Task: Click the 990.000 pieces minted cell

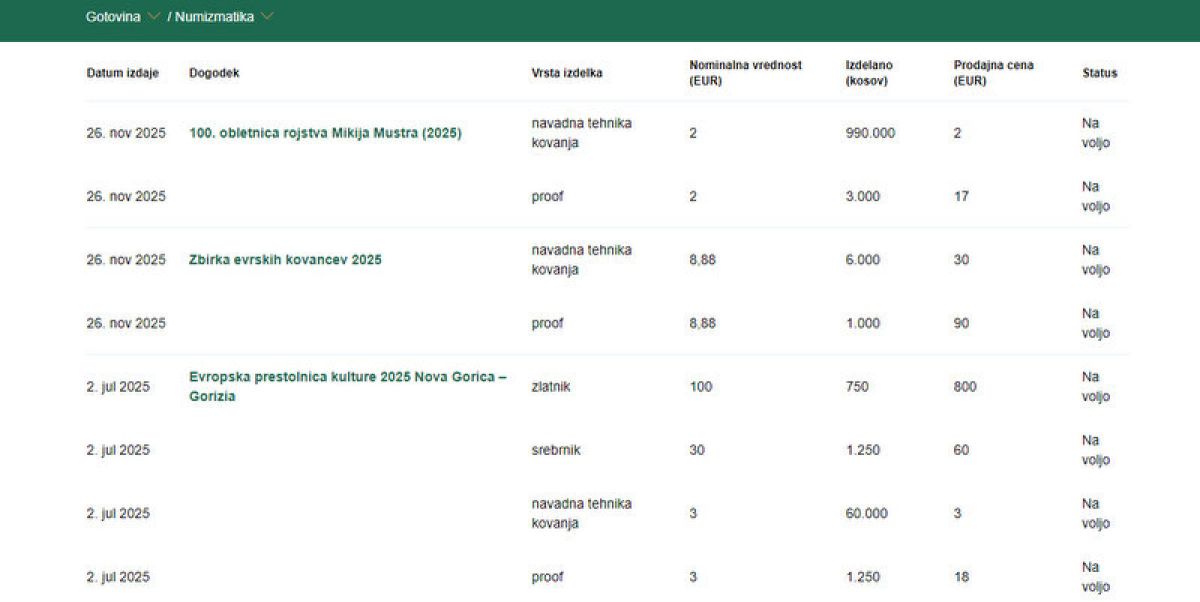Action: tap(870, 133)
